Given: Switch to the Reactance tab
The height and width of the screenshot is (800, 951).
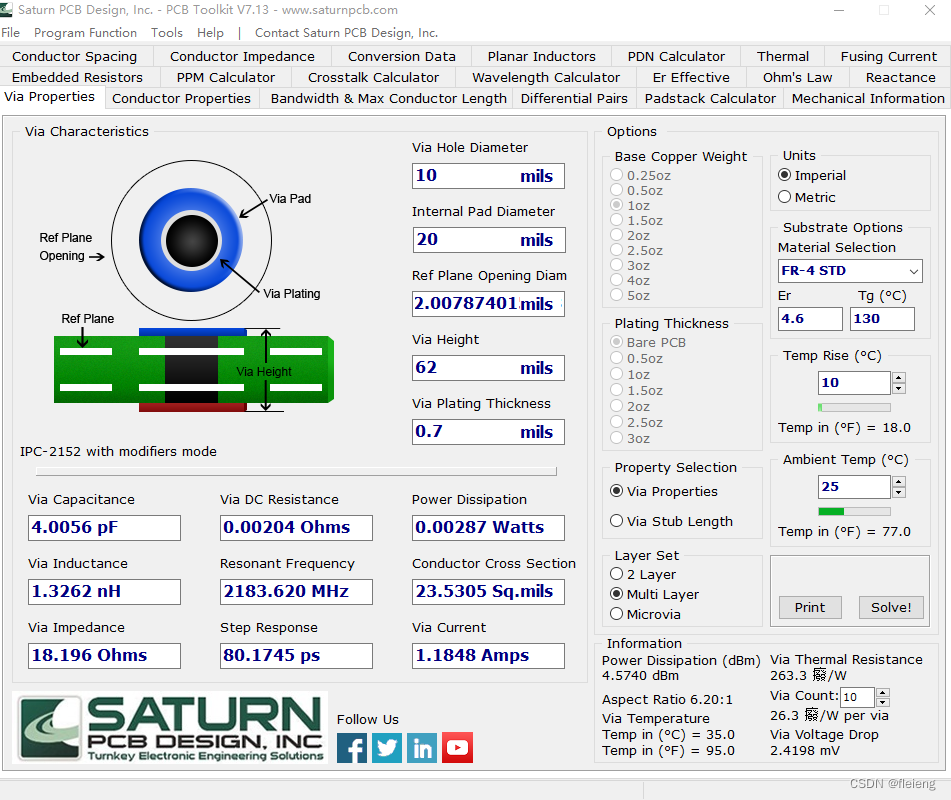Looking at the screenshot, I should (901, 78).
